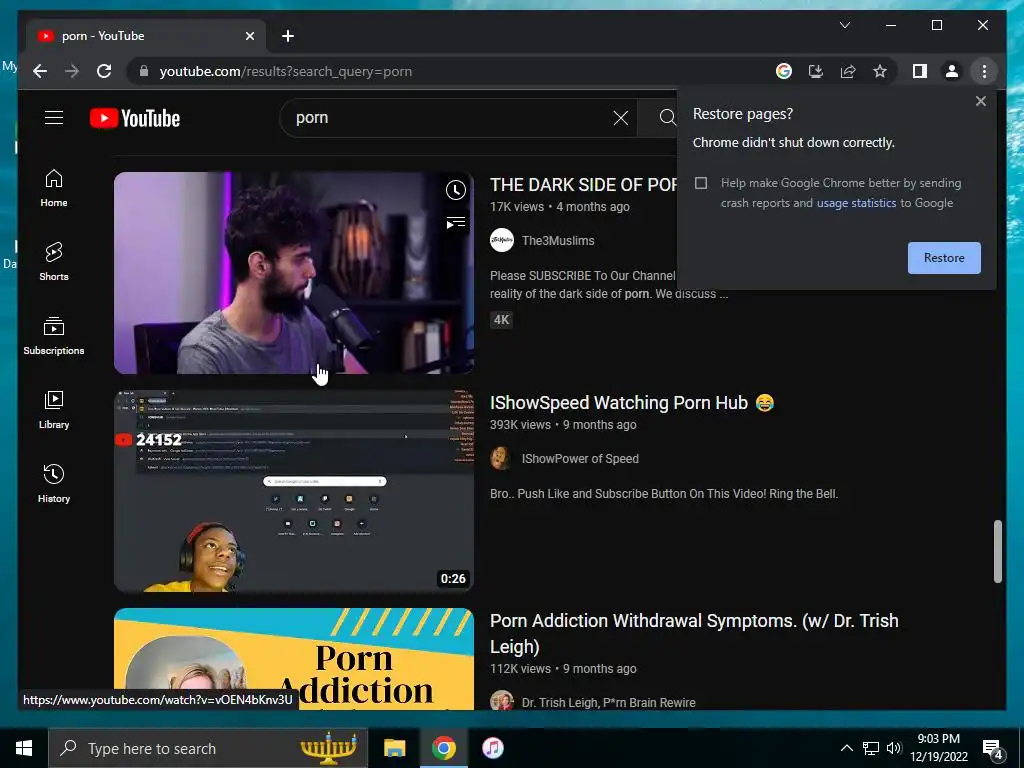Open The3Muslims channel avatar
Screen dimensions: 1024x768
[502, 241]
